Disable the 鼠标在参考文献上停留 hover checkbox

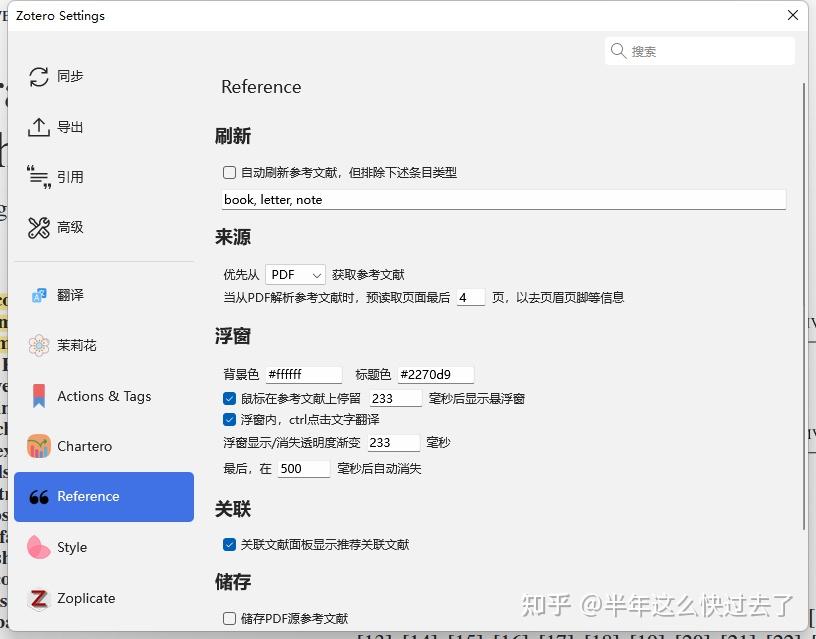pyautogui.click(x=229, y=398)
